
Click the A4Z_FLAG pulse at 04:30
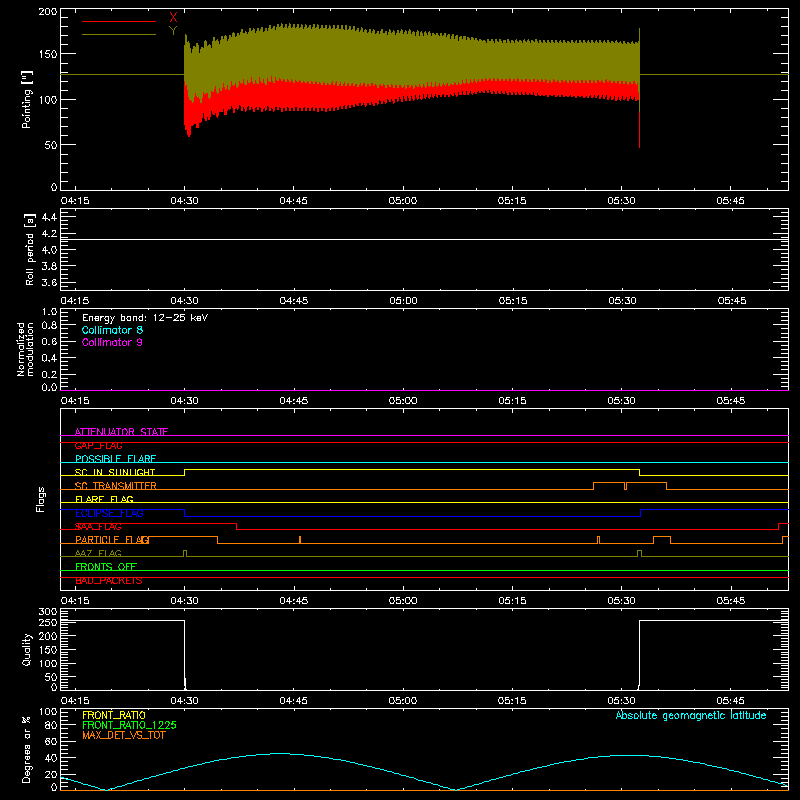coord(185,553)
